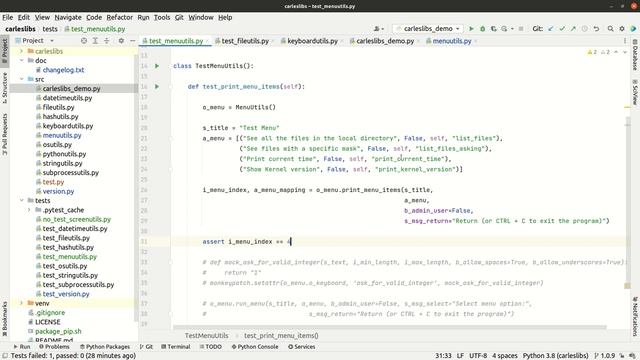The height and width of the screenshot is (360, 640).
Task: Open IDE settings gear in toolbar
Action: [622, 29]
